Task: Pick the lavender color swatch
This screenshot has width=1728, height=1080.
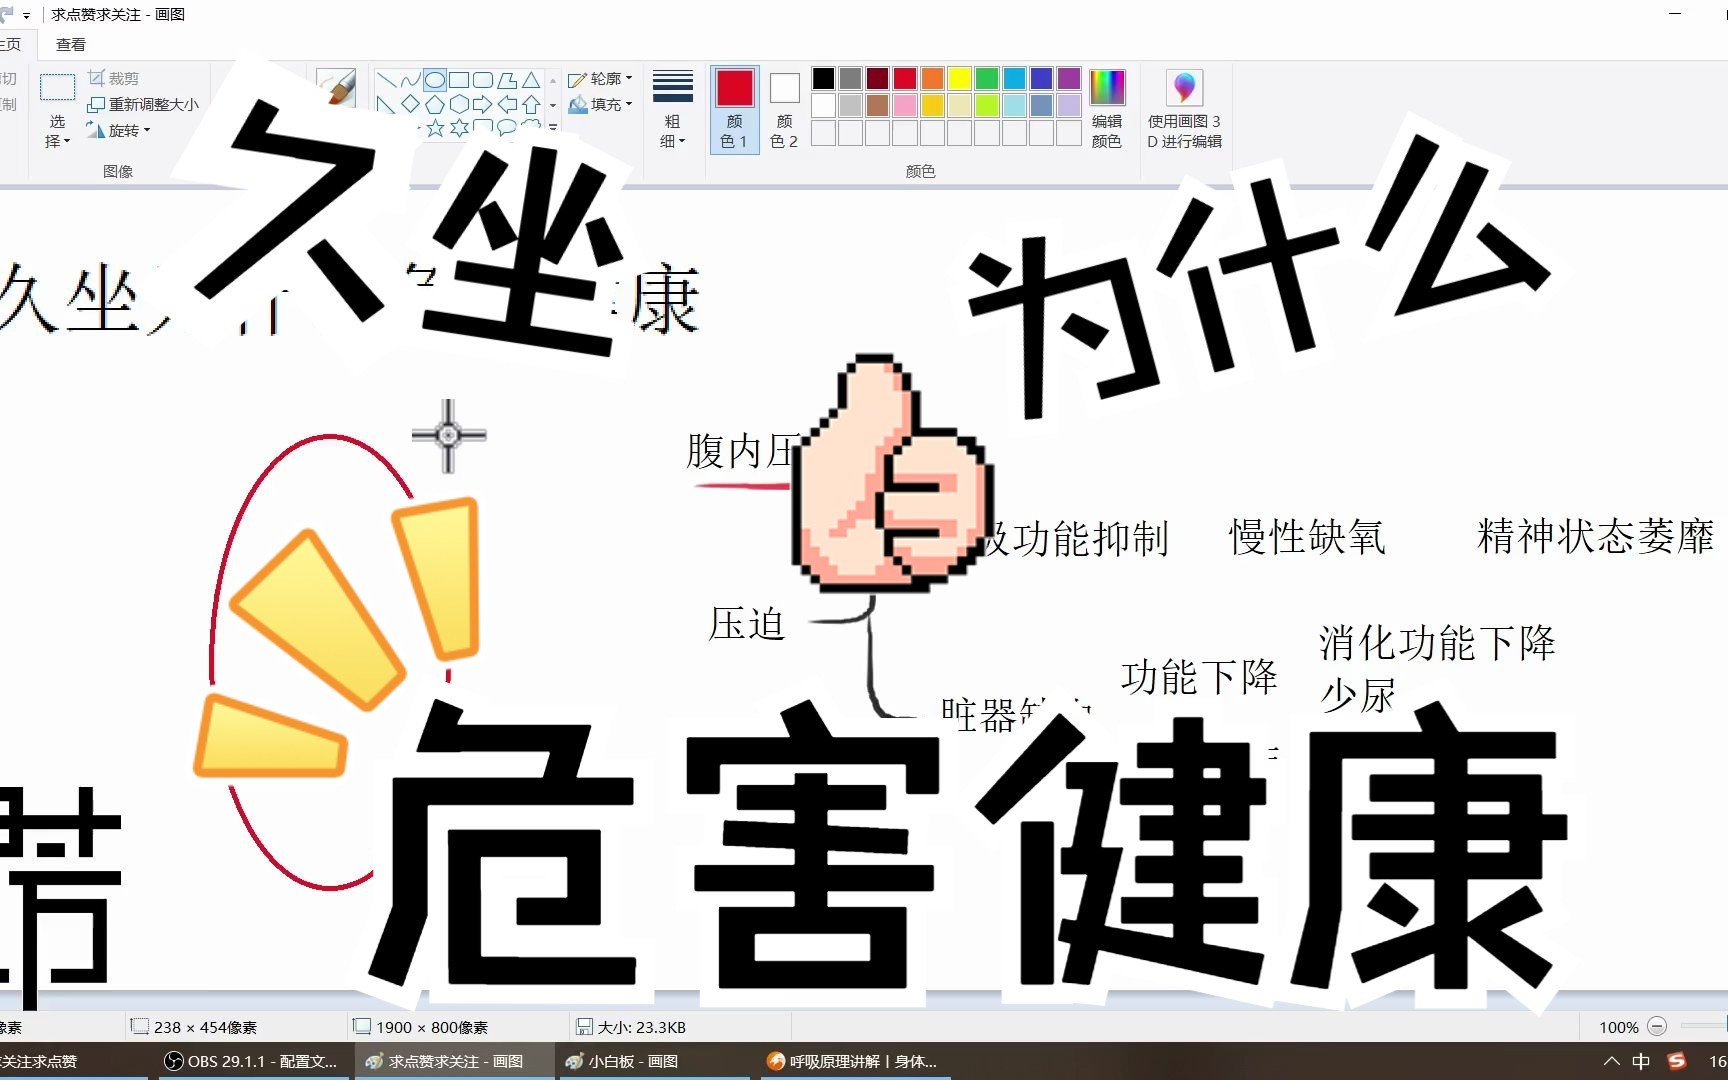Action: pyautogui.click(x=1069, y=105)
